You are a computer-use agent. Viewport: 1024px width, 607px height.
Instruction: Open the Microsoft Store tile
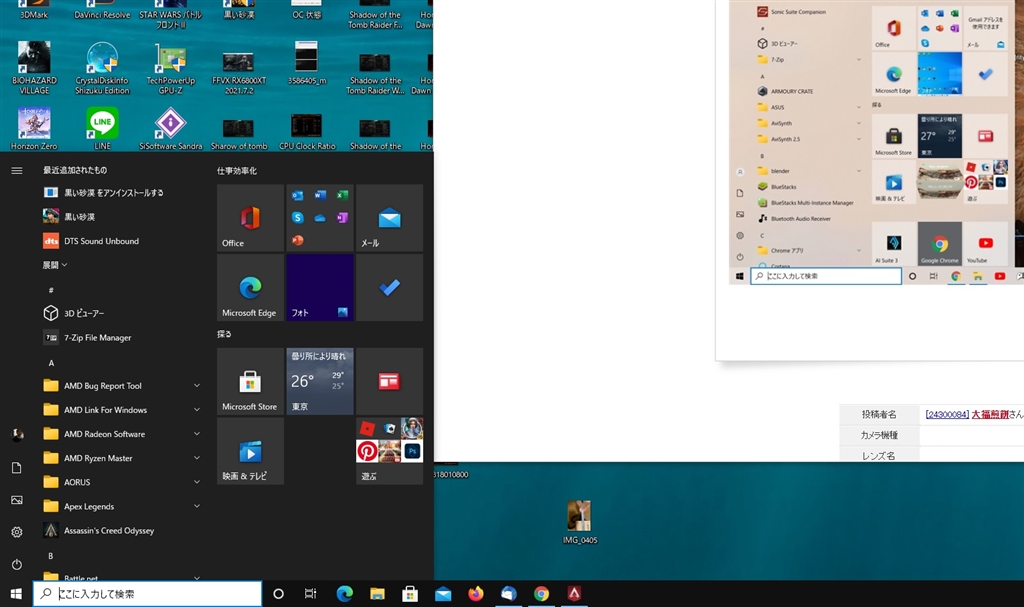tap(250, 381)
